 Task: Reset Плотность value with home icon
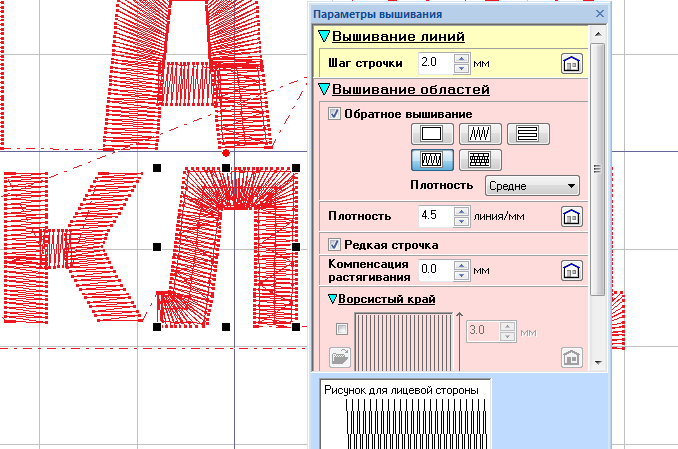(x=570, y=216)
